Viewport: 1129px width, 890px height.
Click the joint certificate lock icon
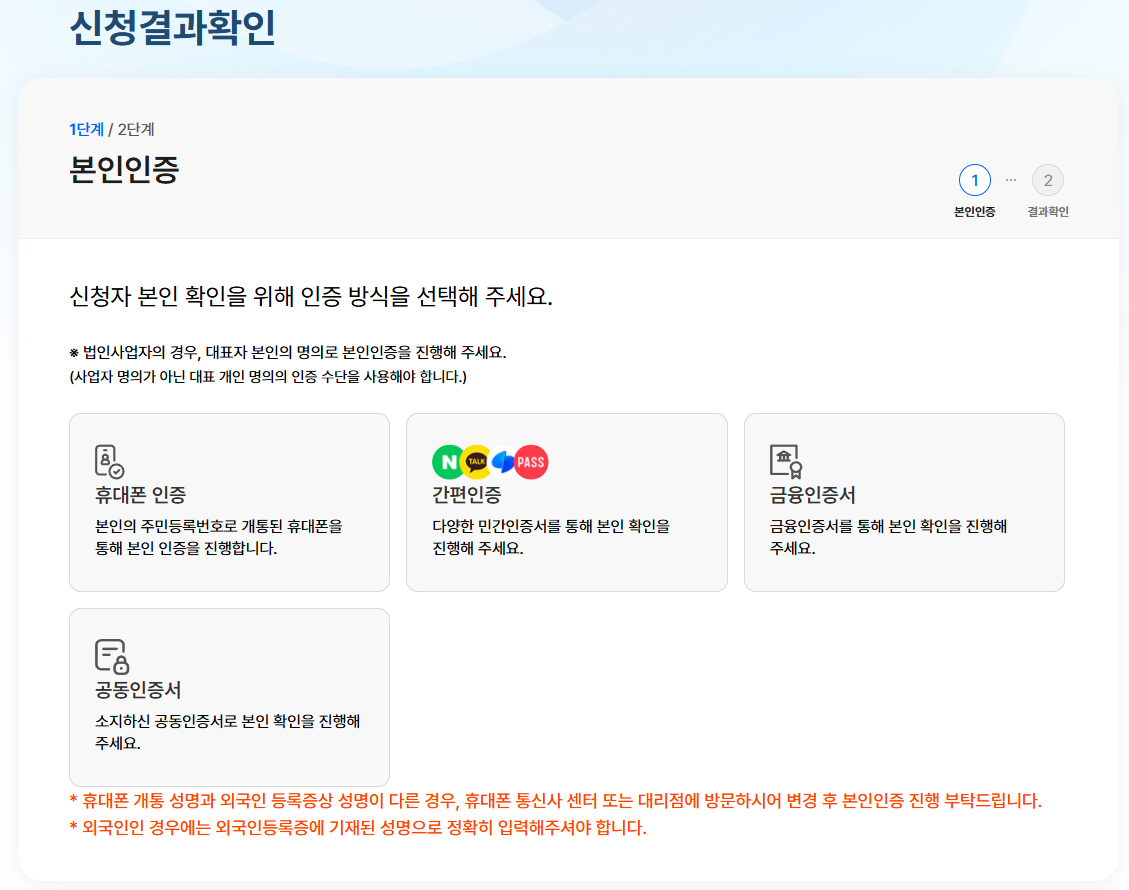click(112, 657)
